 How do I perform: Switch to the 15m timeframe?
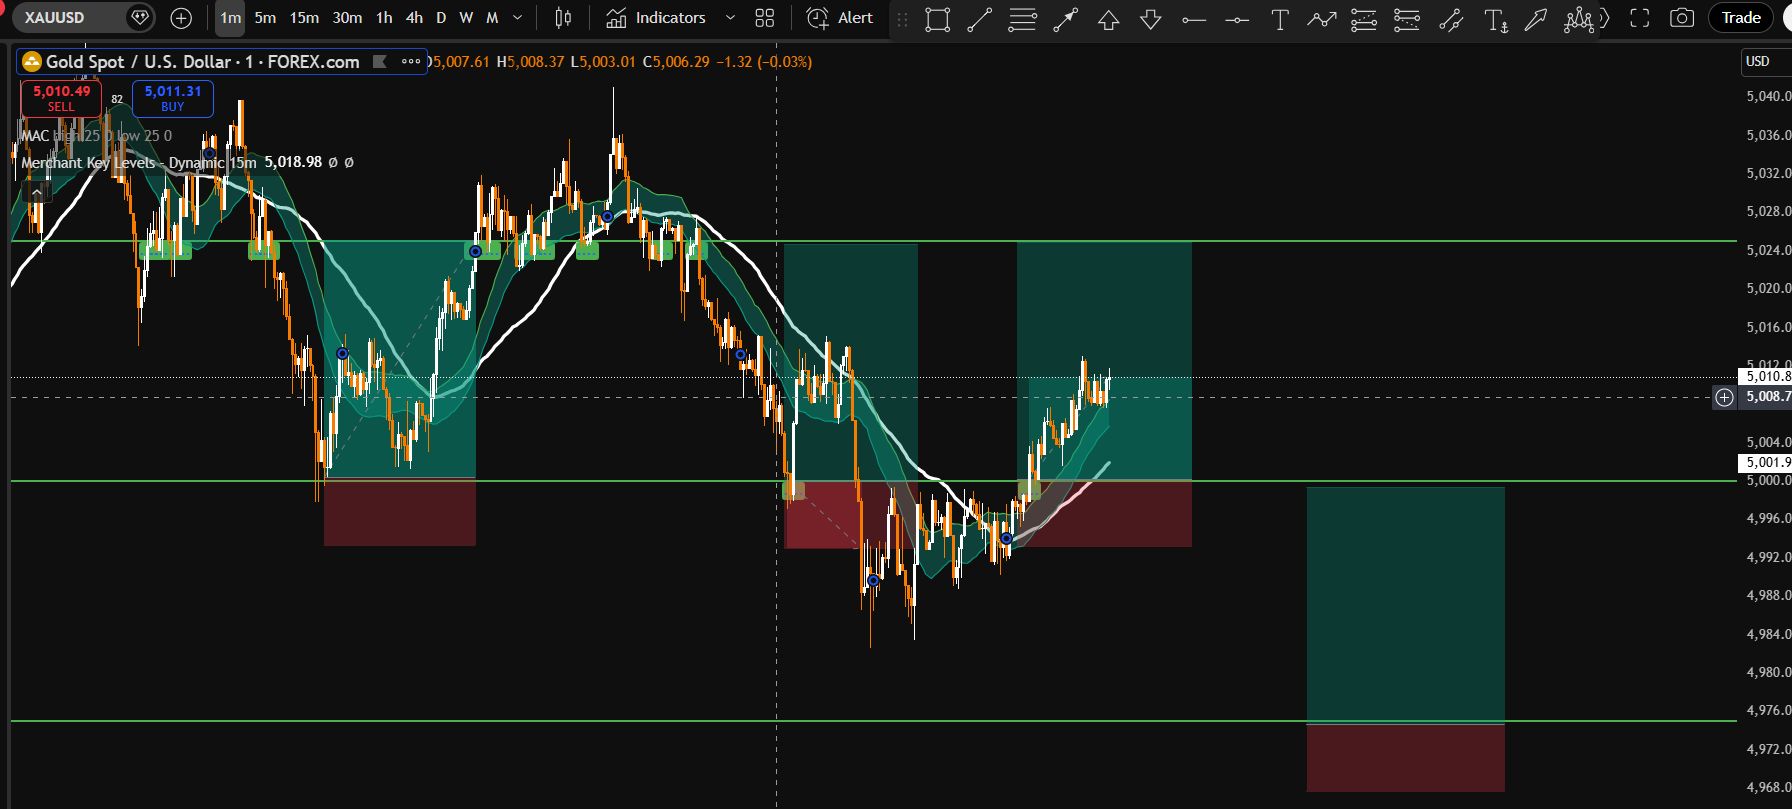[304, 18]
